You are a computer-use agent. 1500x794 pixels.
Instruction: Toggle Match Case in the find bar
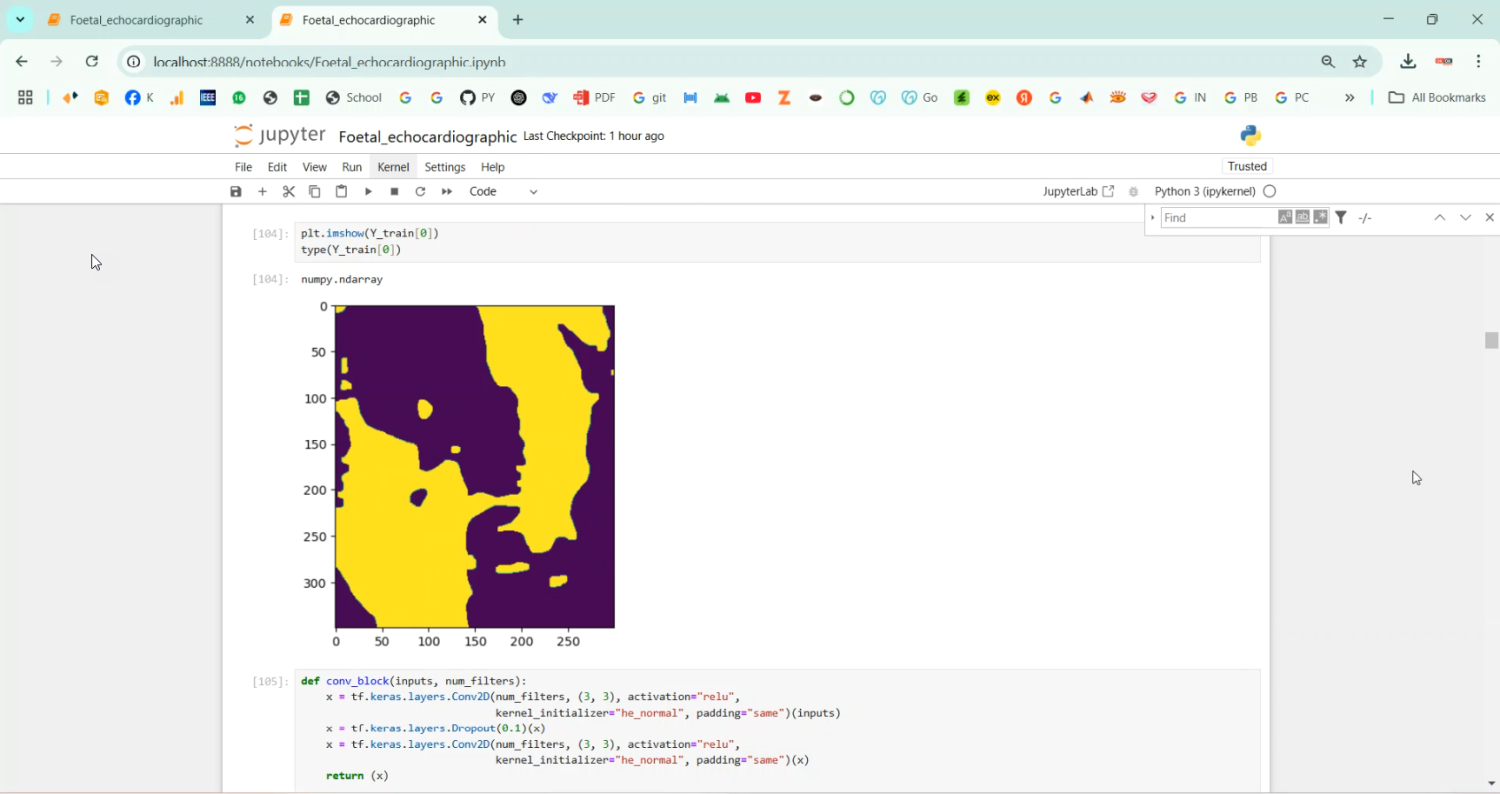[1285, 217]
